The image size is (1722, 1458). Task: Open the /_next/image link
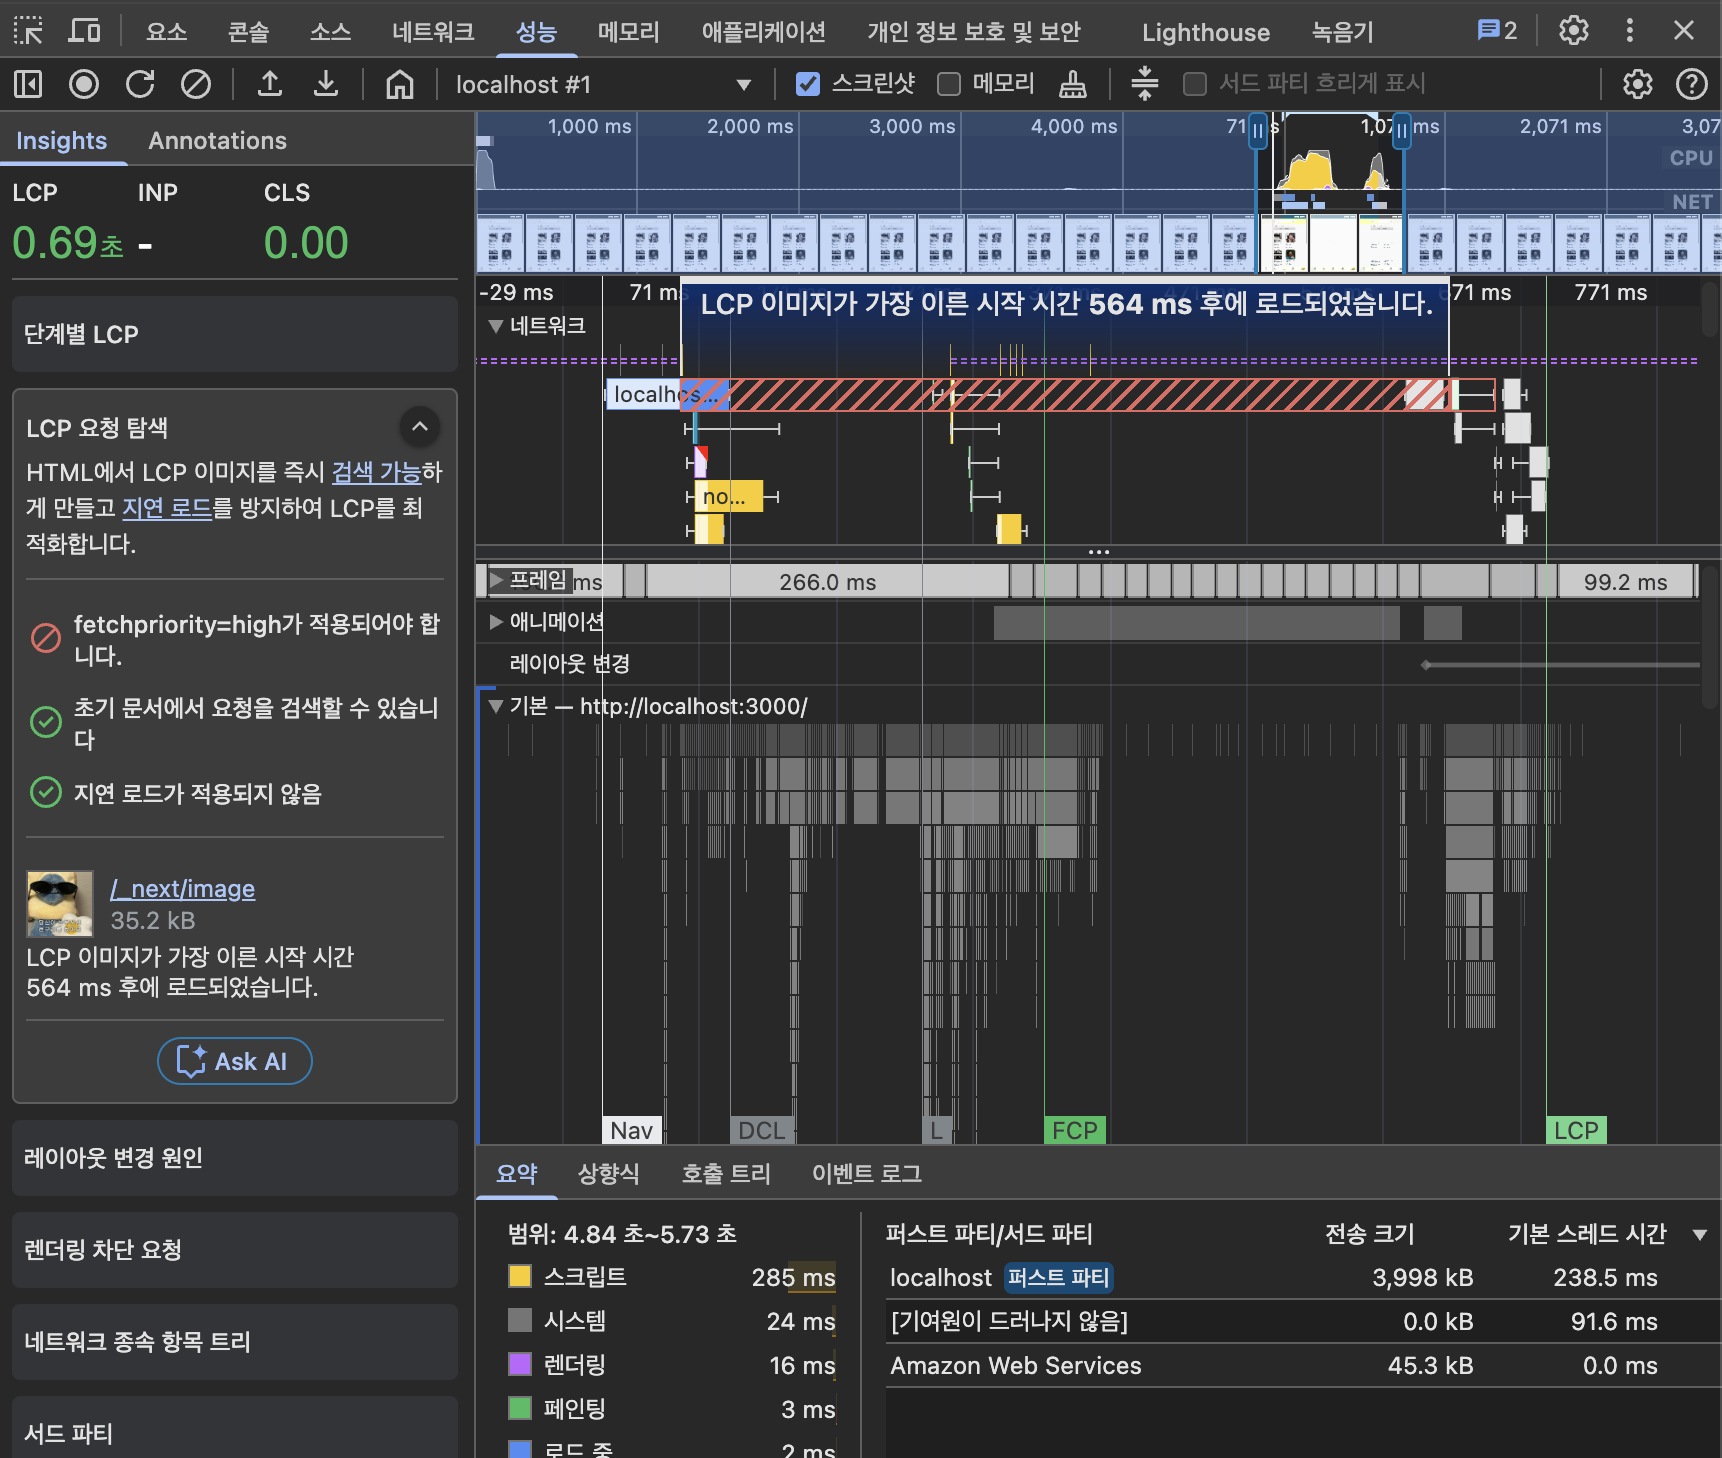[182, 889]
